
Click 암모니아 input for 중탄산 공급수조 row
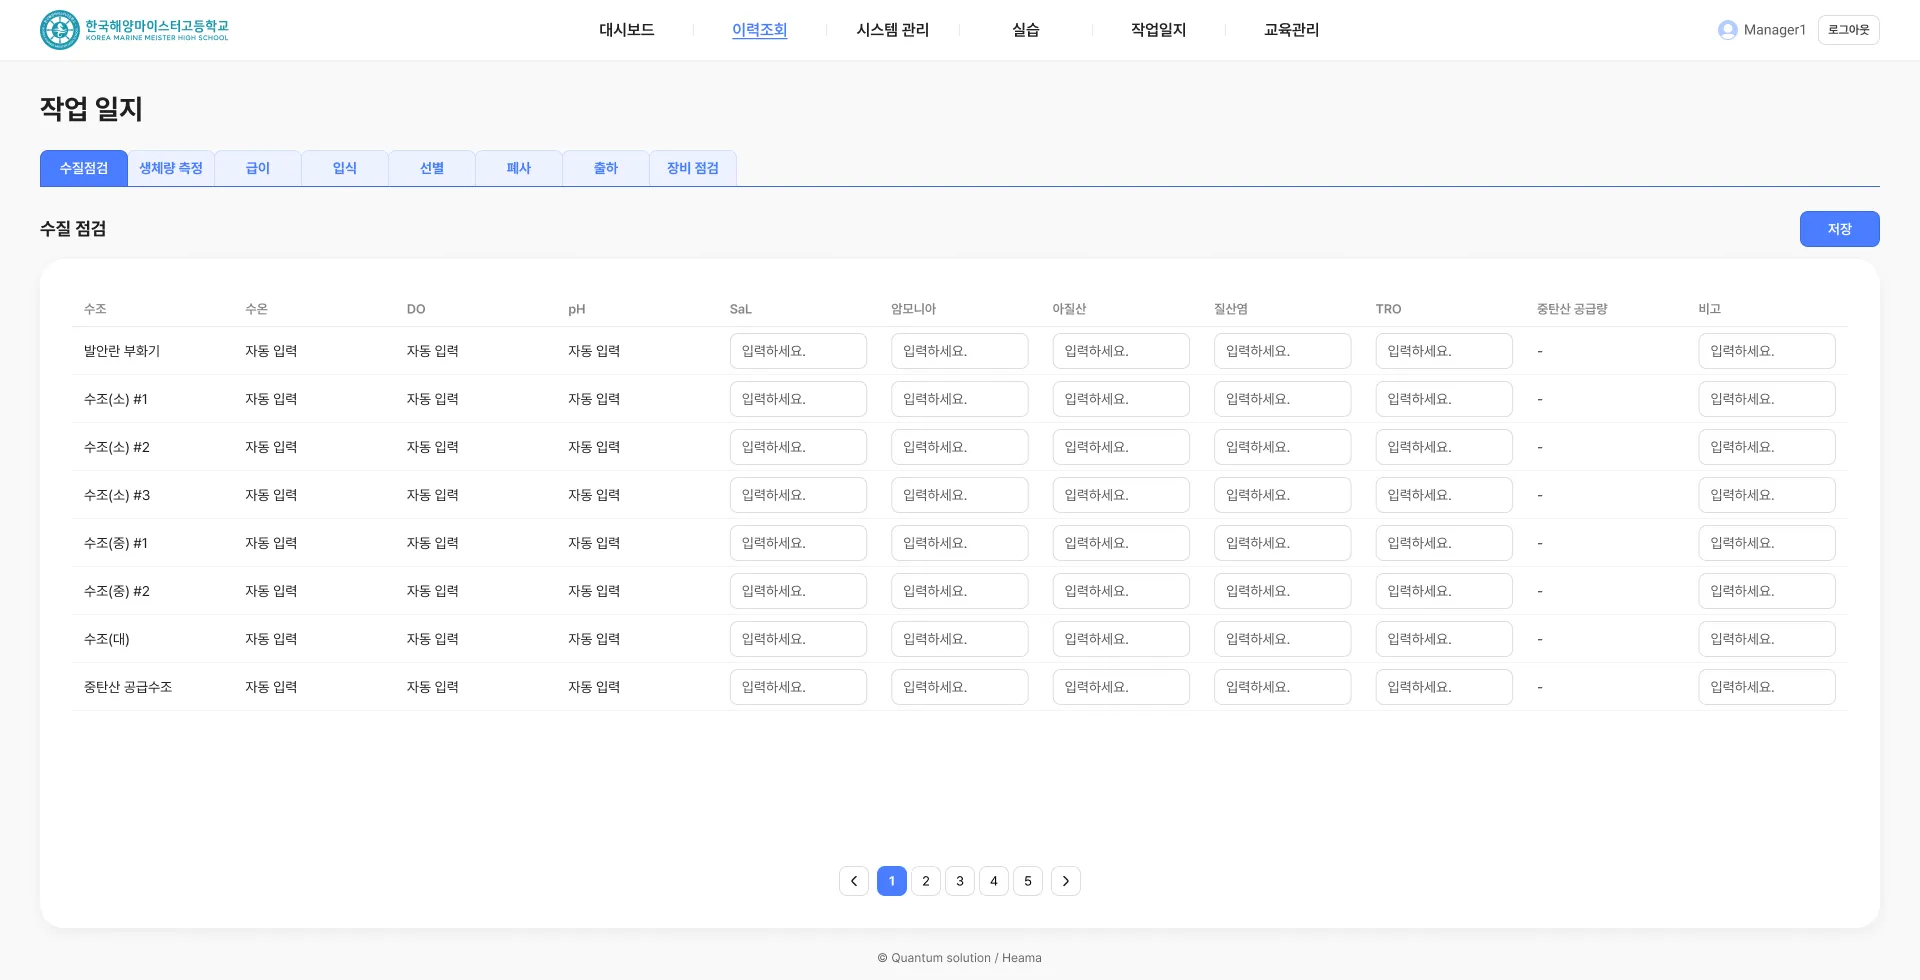(x=960, y=687)
